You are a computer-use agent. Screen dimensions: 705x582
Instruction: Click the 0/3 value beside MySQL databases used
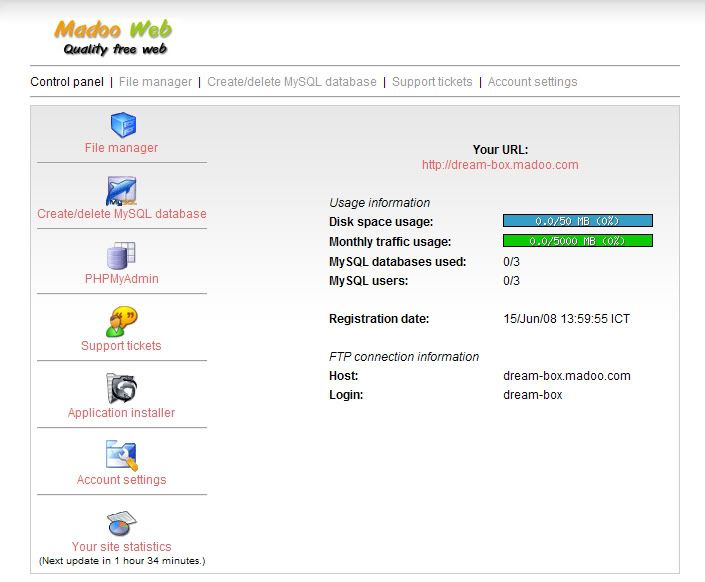[512, 261]
